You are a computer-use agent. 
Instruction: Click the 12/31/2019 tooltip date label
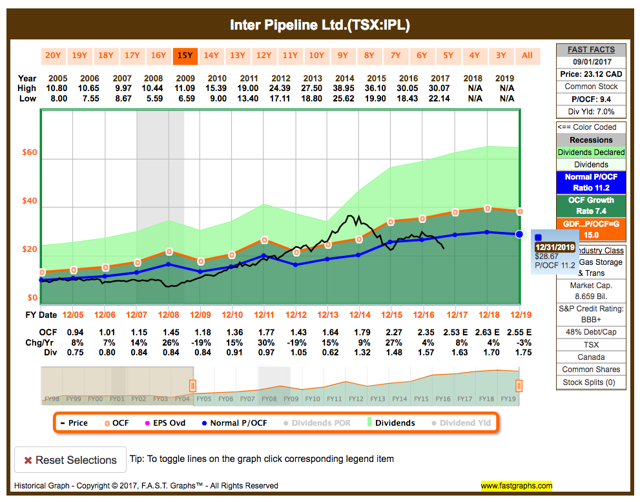click(555, 247)
